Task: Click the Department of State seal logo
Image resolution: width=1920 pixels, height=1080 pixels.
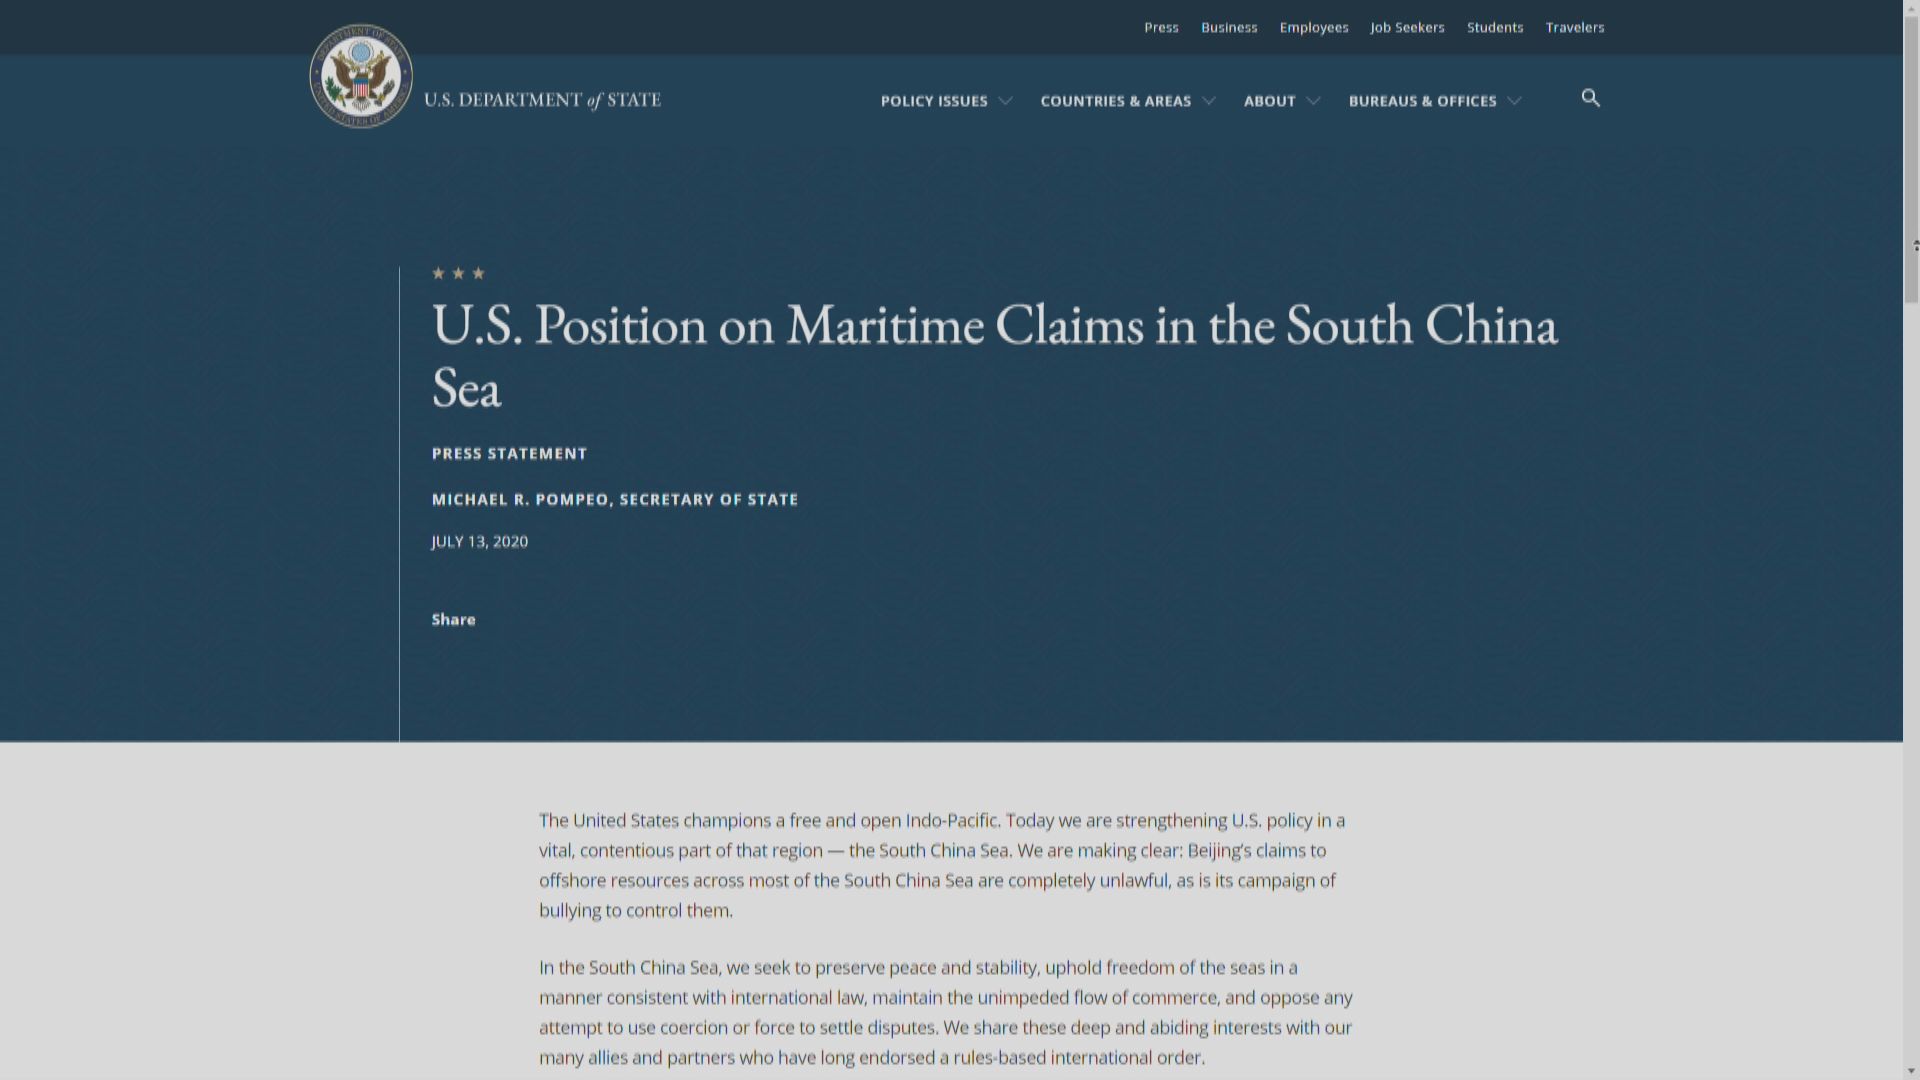Action: (x=361, y=77)
